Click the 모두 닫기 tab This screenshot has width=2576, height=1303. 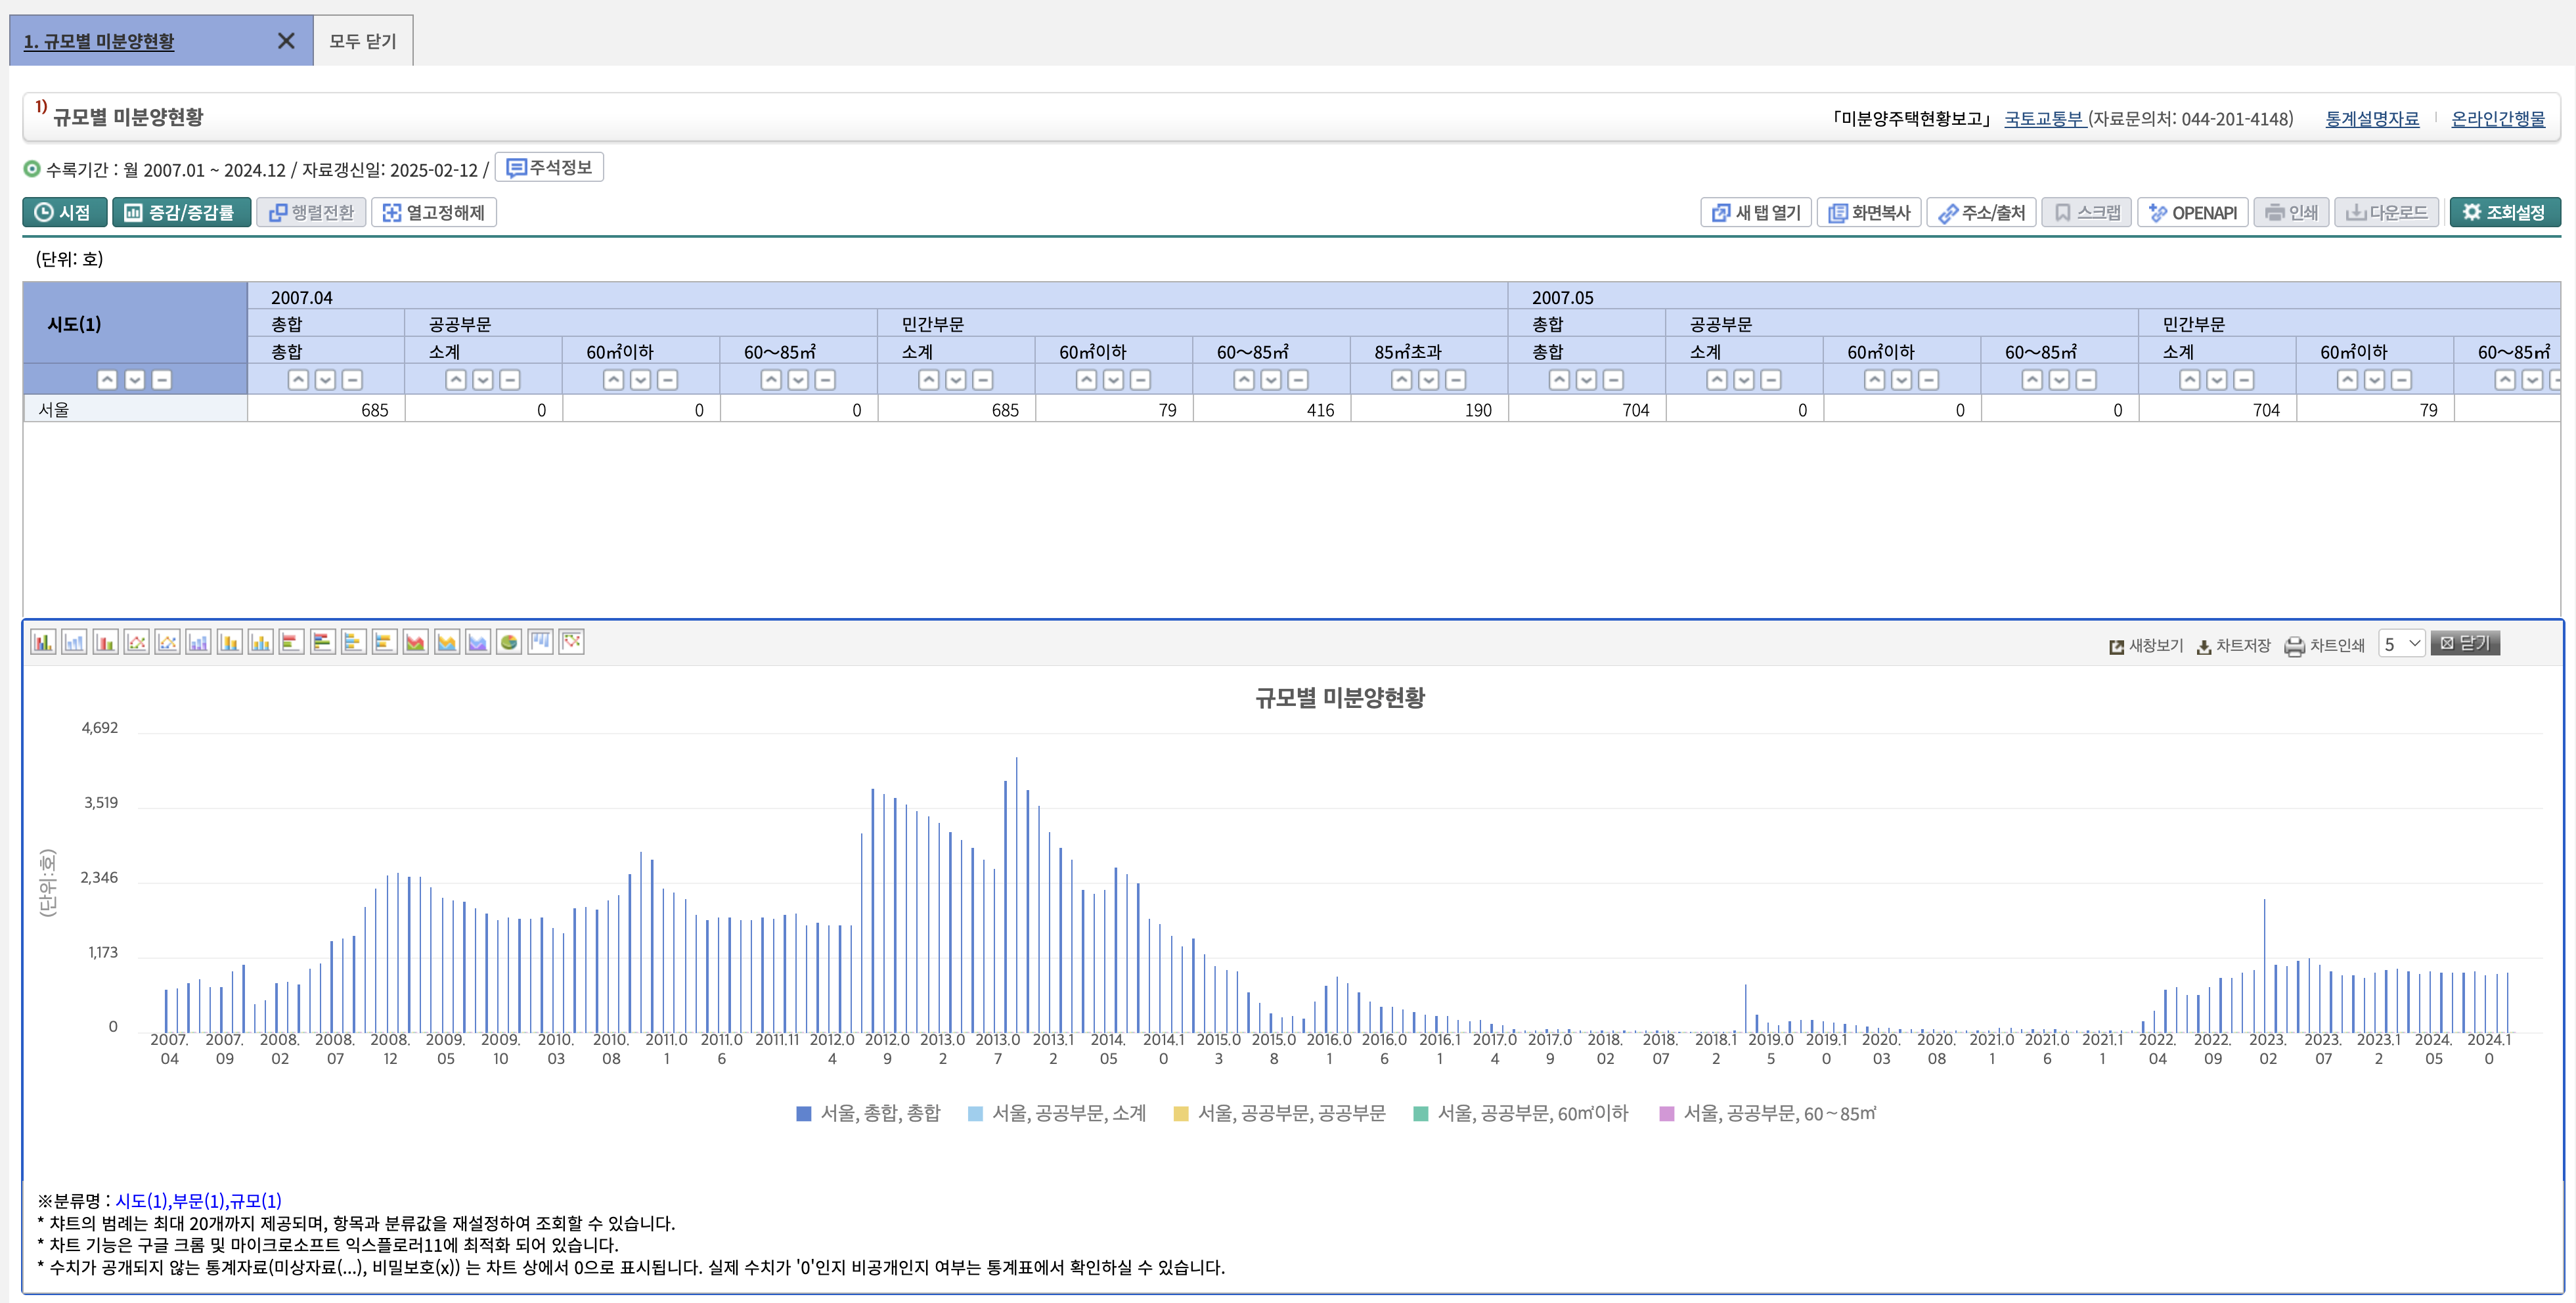pyautogui.click(x=363, y=41)
